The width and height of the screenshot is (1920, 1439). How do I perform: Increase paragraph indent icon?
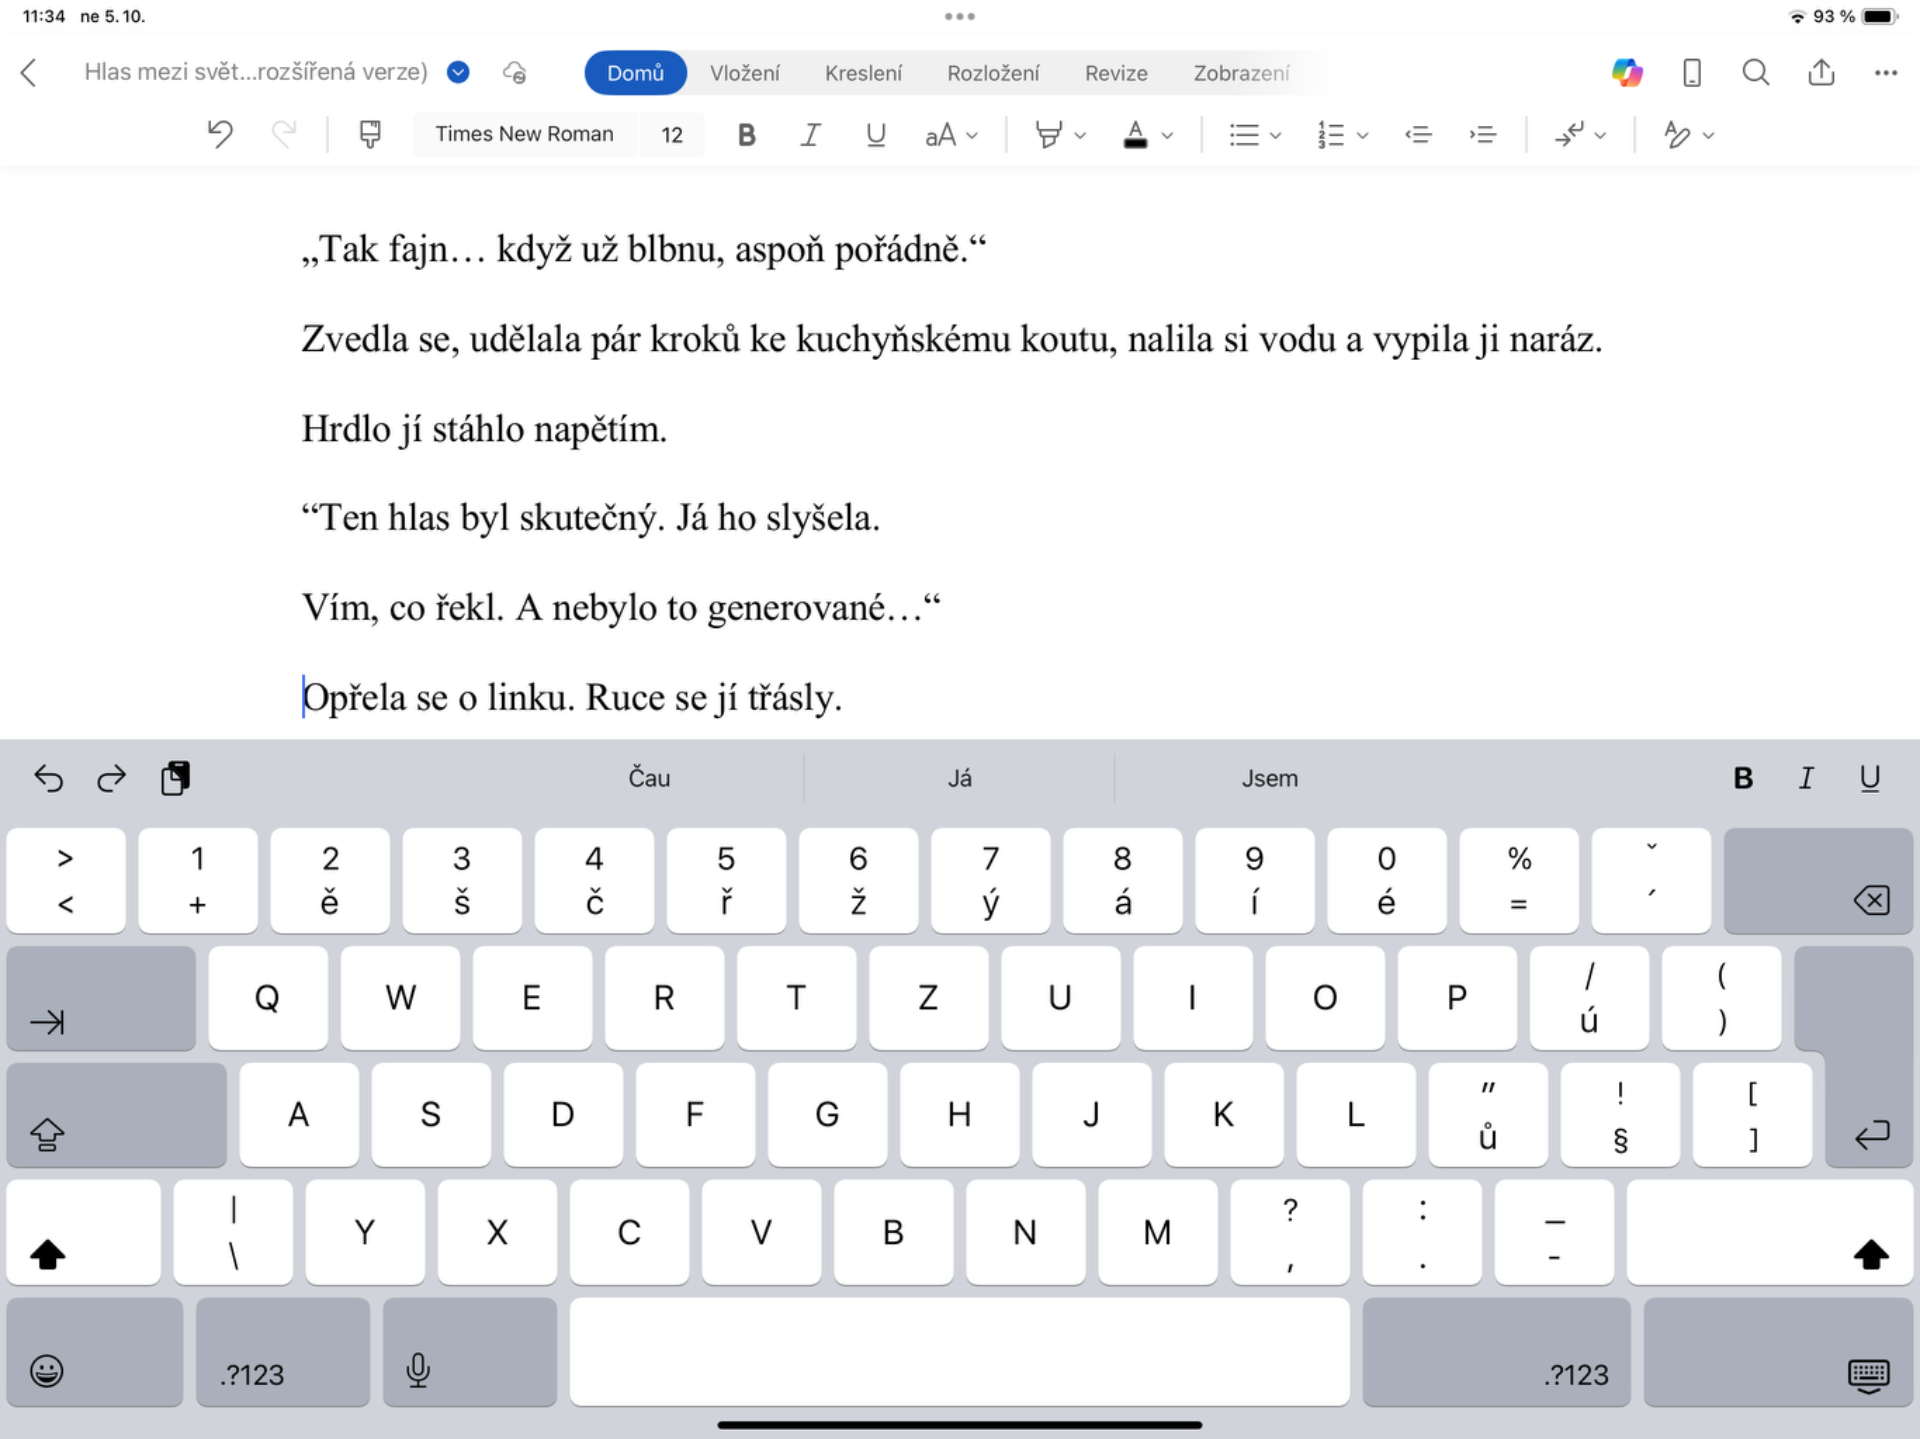[1483, 134]
